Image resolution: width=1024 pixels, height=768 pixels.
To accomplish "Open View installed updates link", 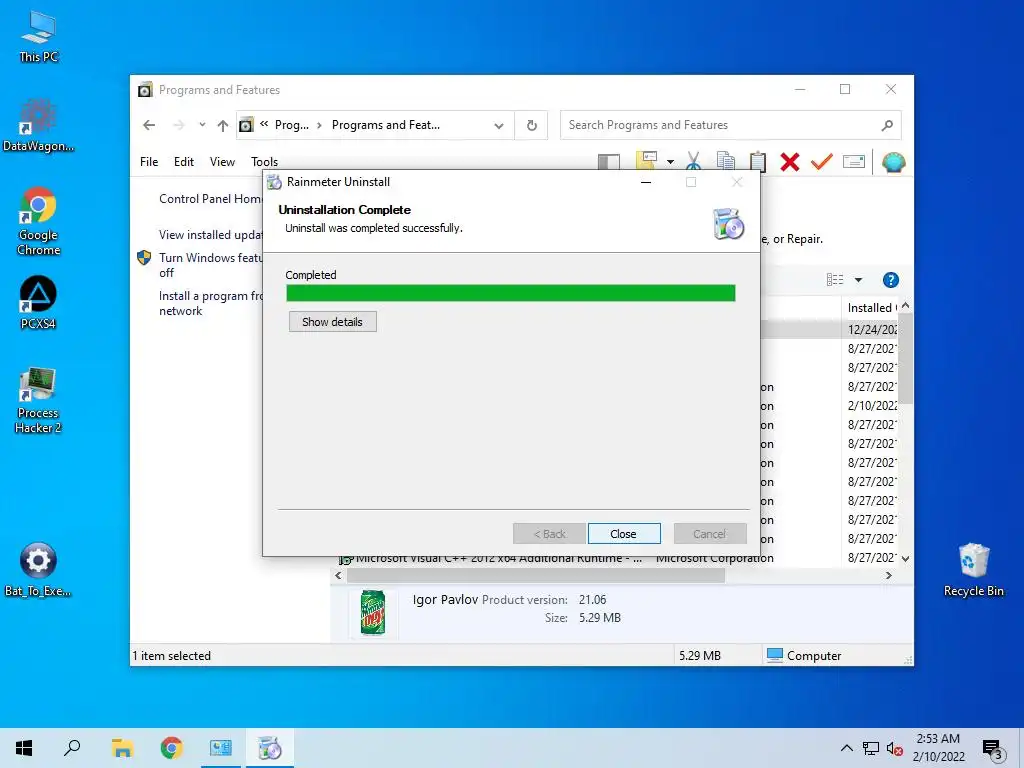I will pos(210,234).
